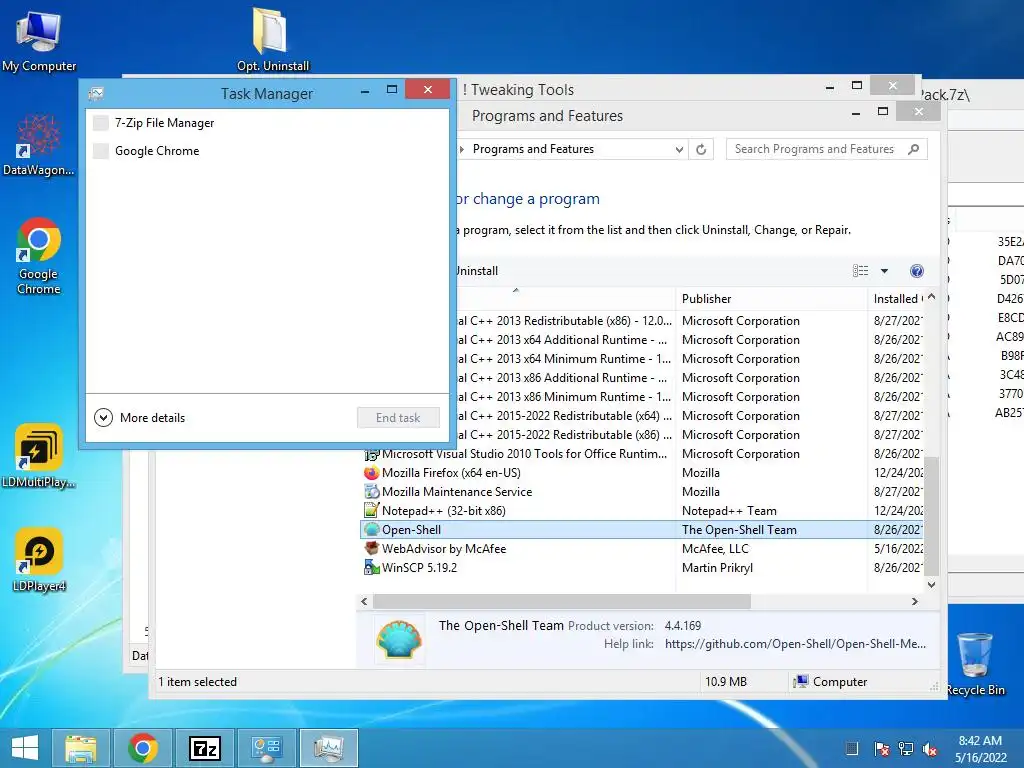Screen dimensions: 1024x768
Task: Open address bar history dropdown in Programs and Features
Action: (679, 149)
